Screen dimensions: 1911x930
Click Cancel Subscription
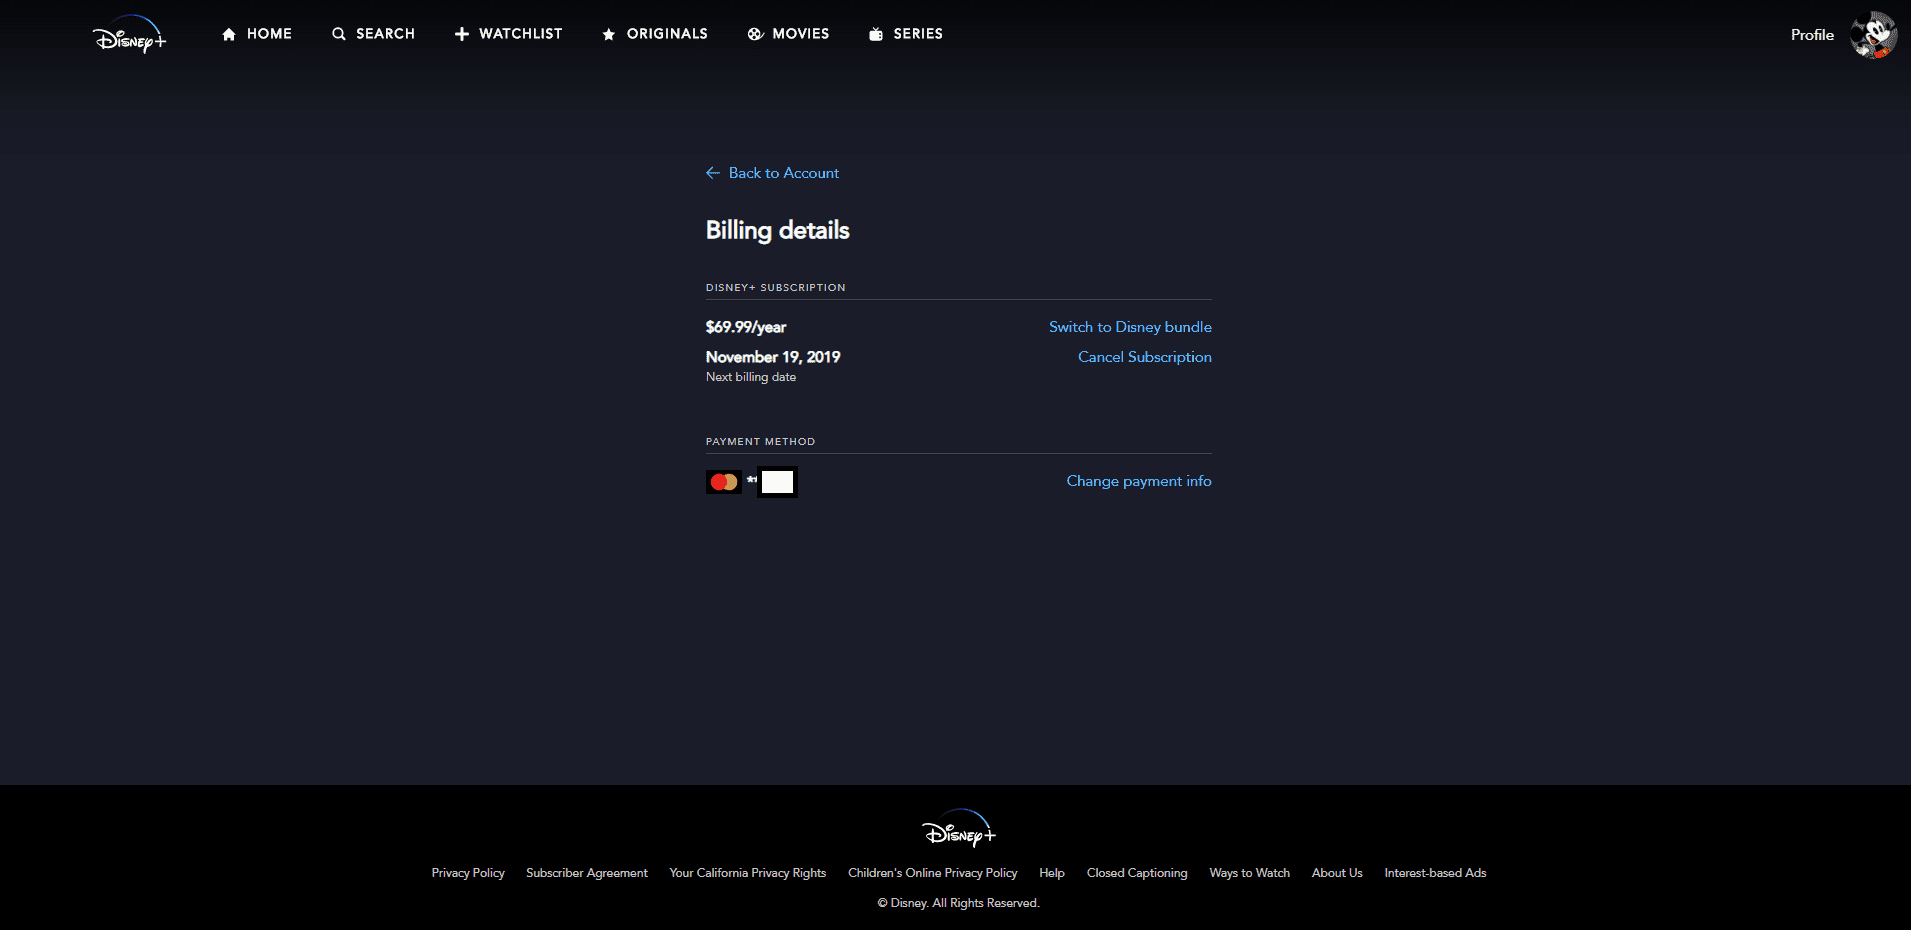click(1144, 356)
